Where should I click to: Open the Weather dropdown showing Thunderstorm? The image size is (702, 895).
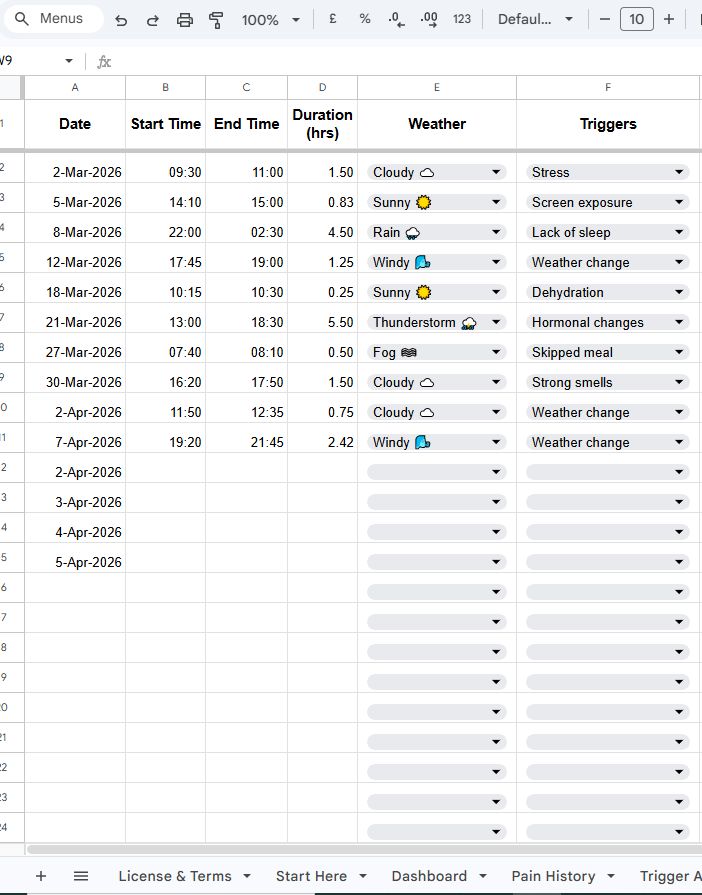tap(495, 322)
